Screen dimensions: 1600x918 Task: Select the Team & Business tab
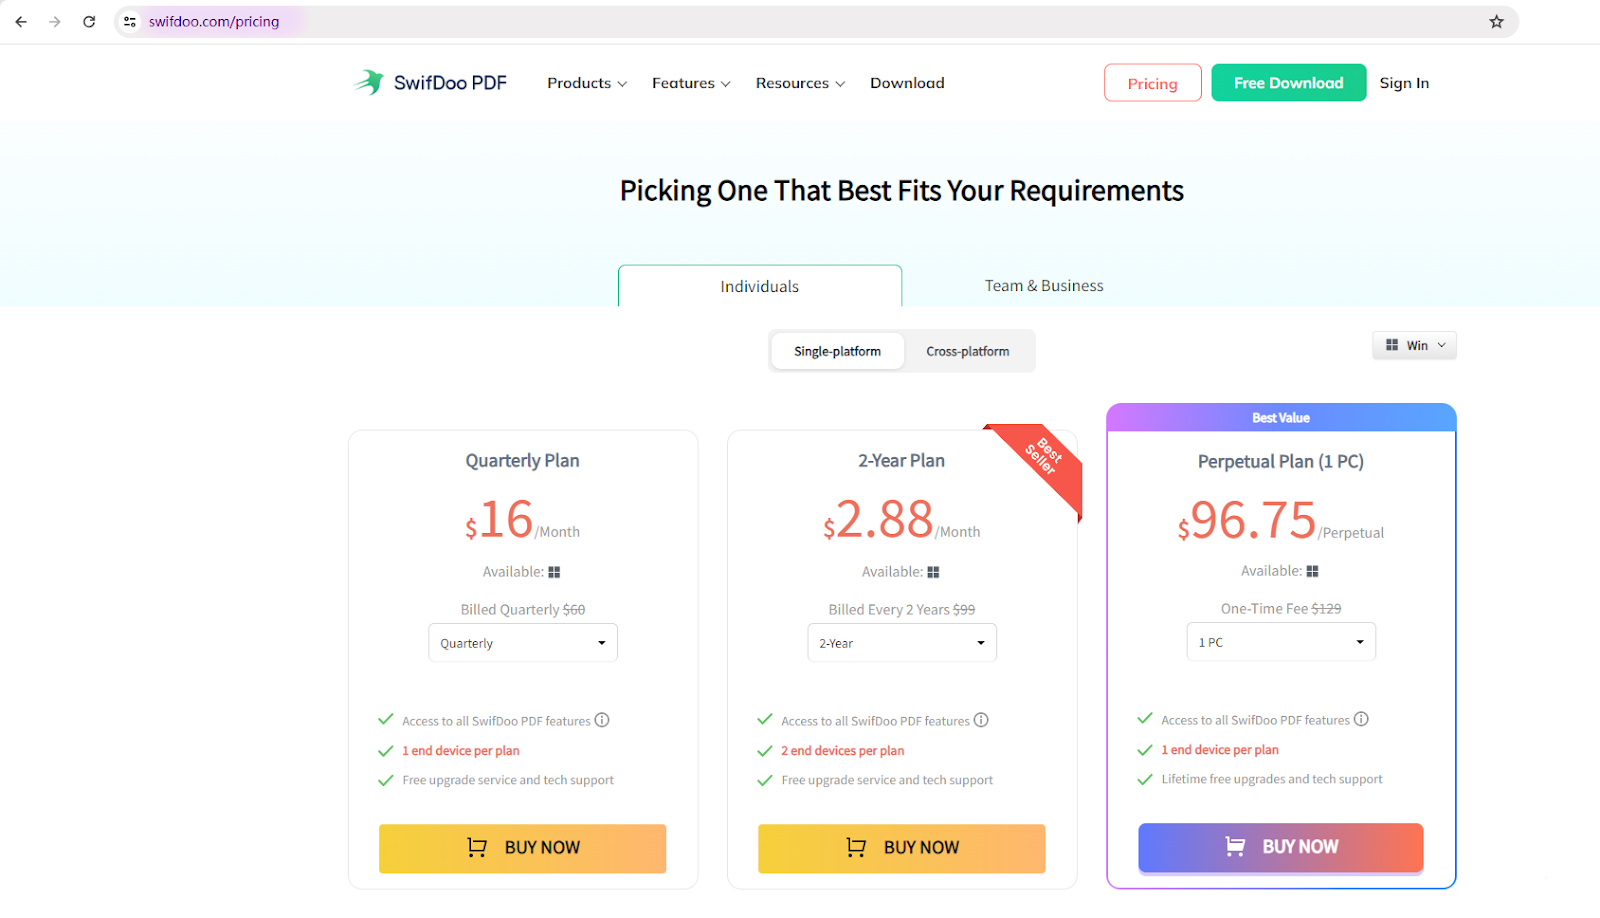[x=1044, y=286]
